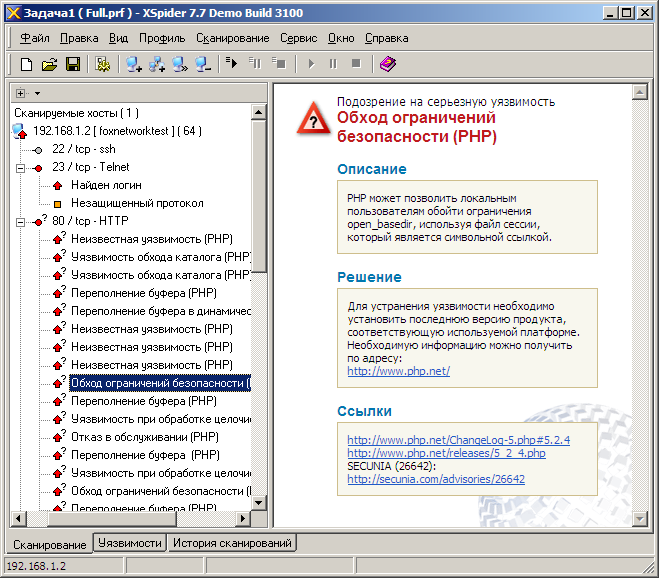This screenshot has width=659, height=578.
Task: Open the Окно menu
Action: [x=341, y=38]
